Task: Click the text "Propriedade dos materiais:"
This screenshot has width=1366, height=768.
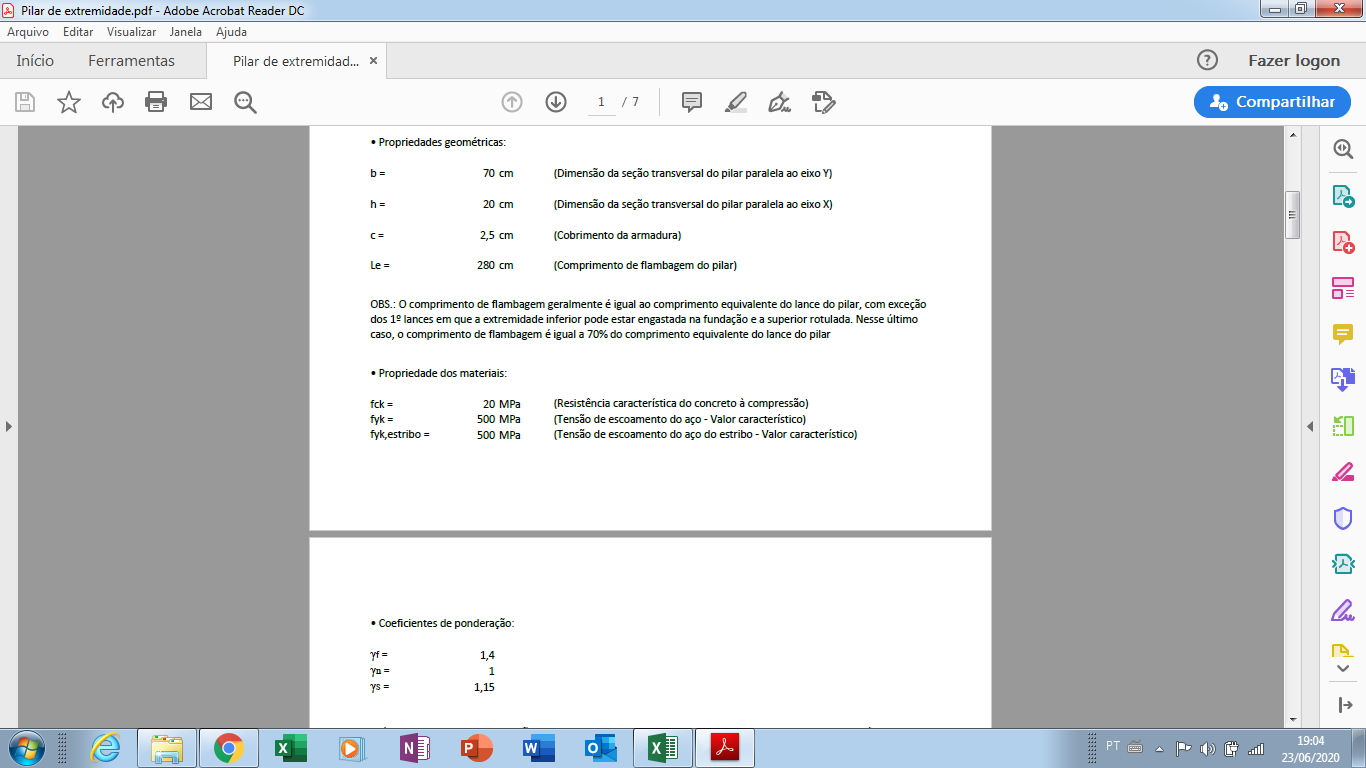Action: click(x=442, y=373)
